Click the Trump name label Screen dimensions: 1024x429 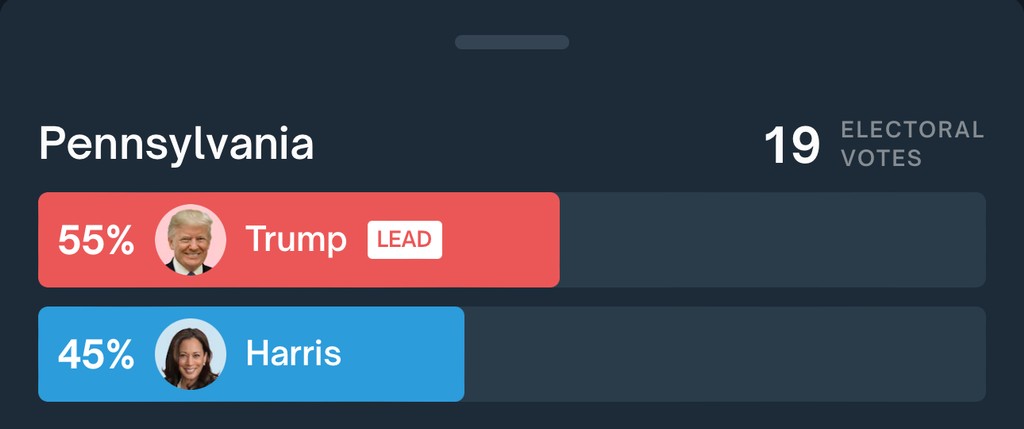(296, 241)
